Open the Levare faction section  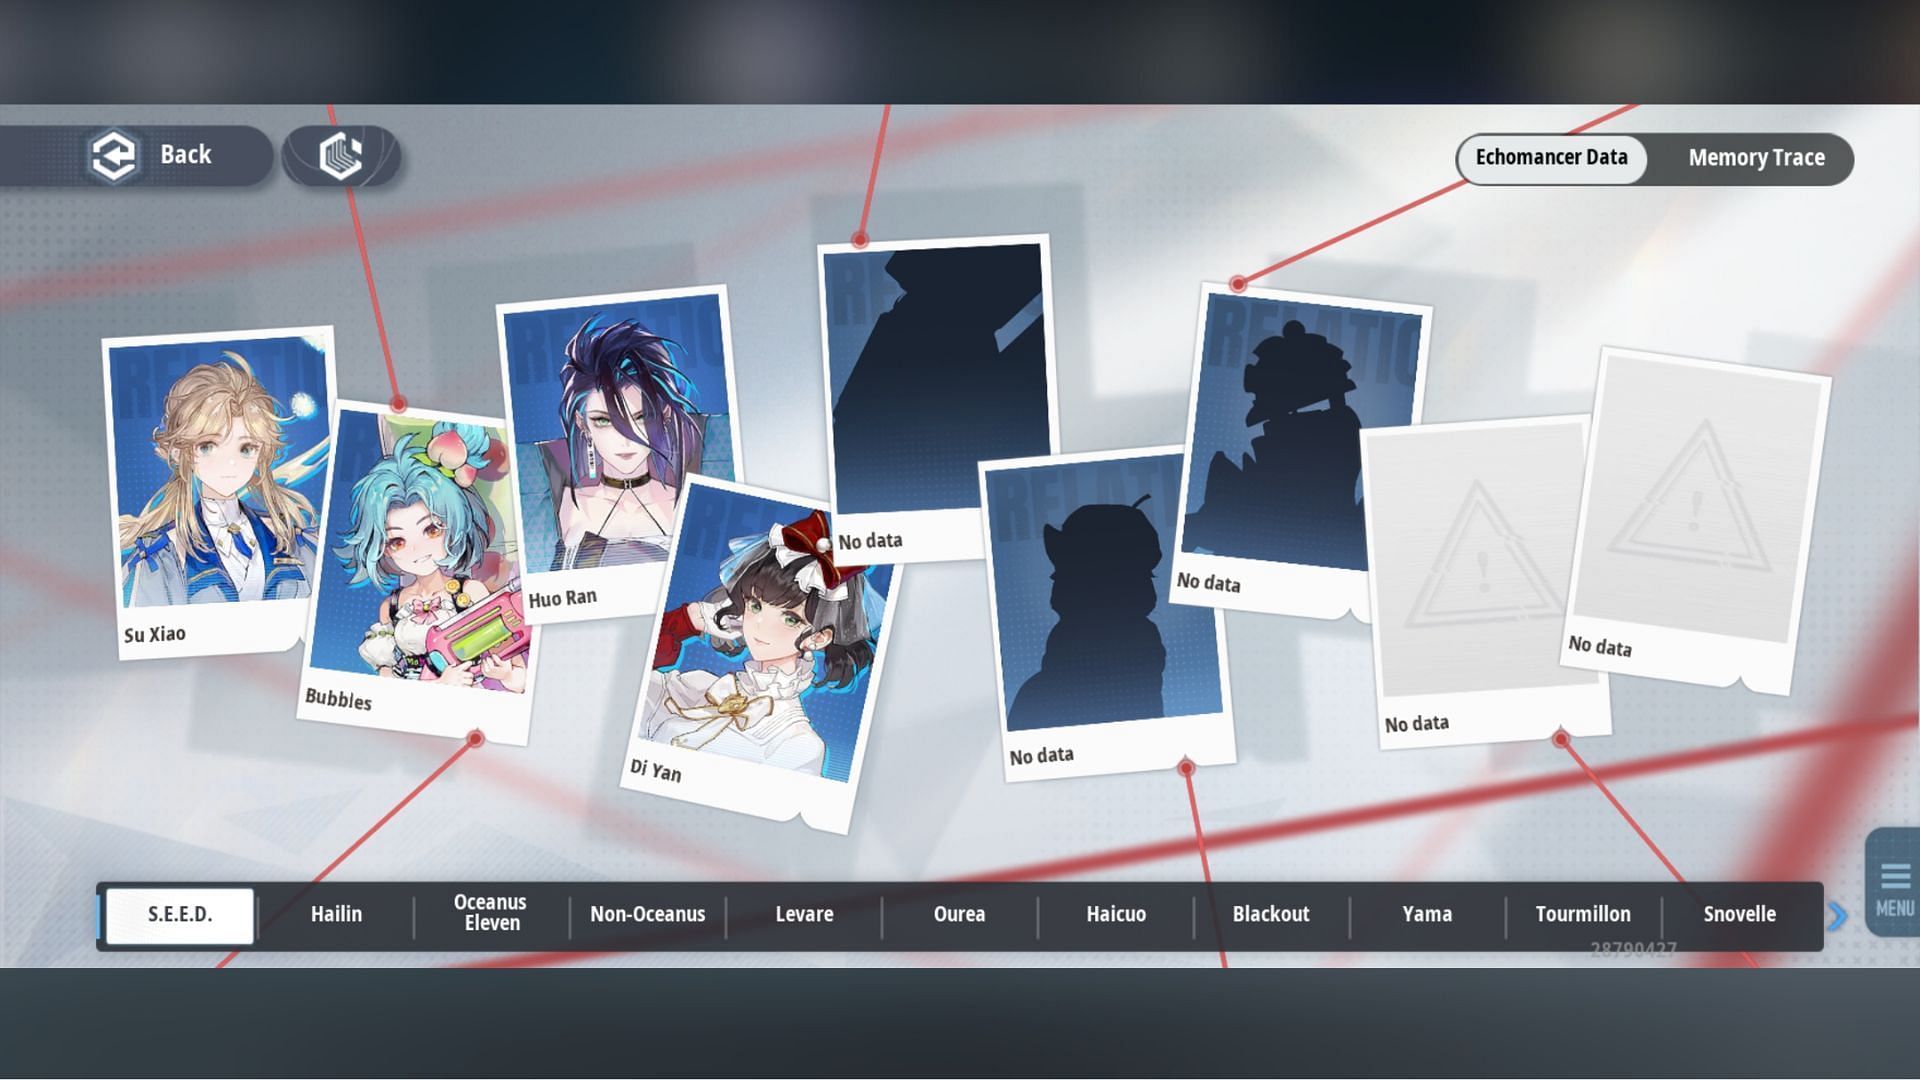click(x=804, y=915)
